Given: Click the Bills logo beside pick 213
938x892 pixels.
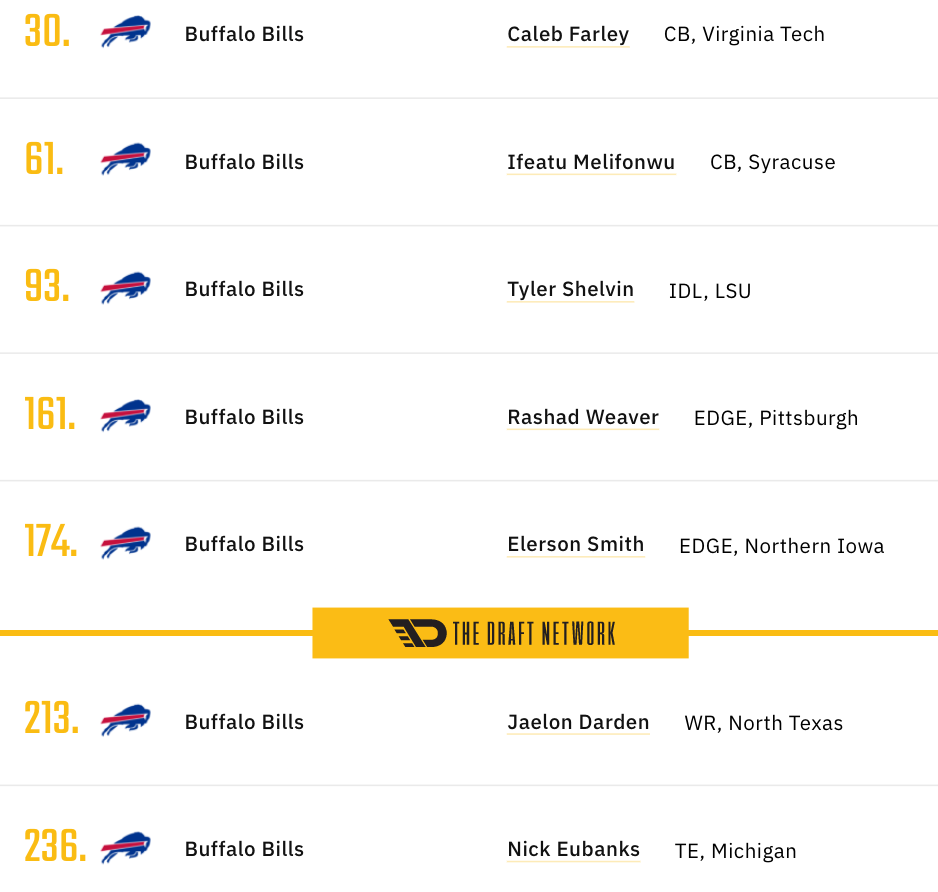Looking at the screenshot, I should [x=126, y=720].
